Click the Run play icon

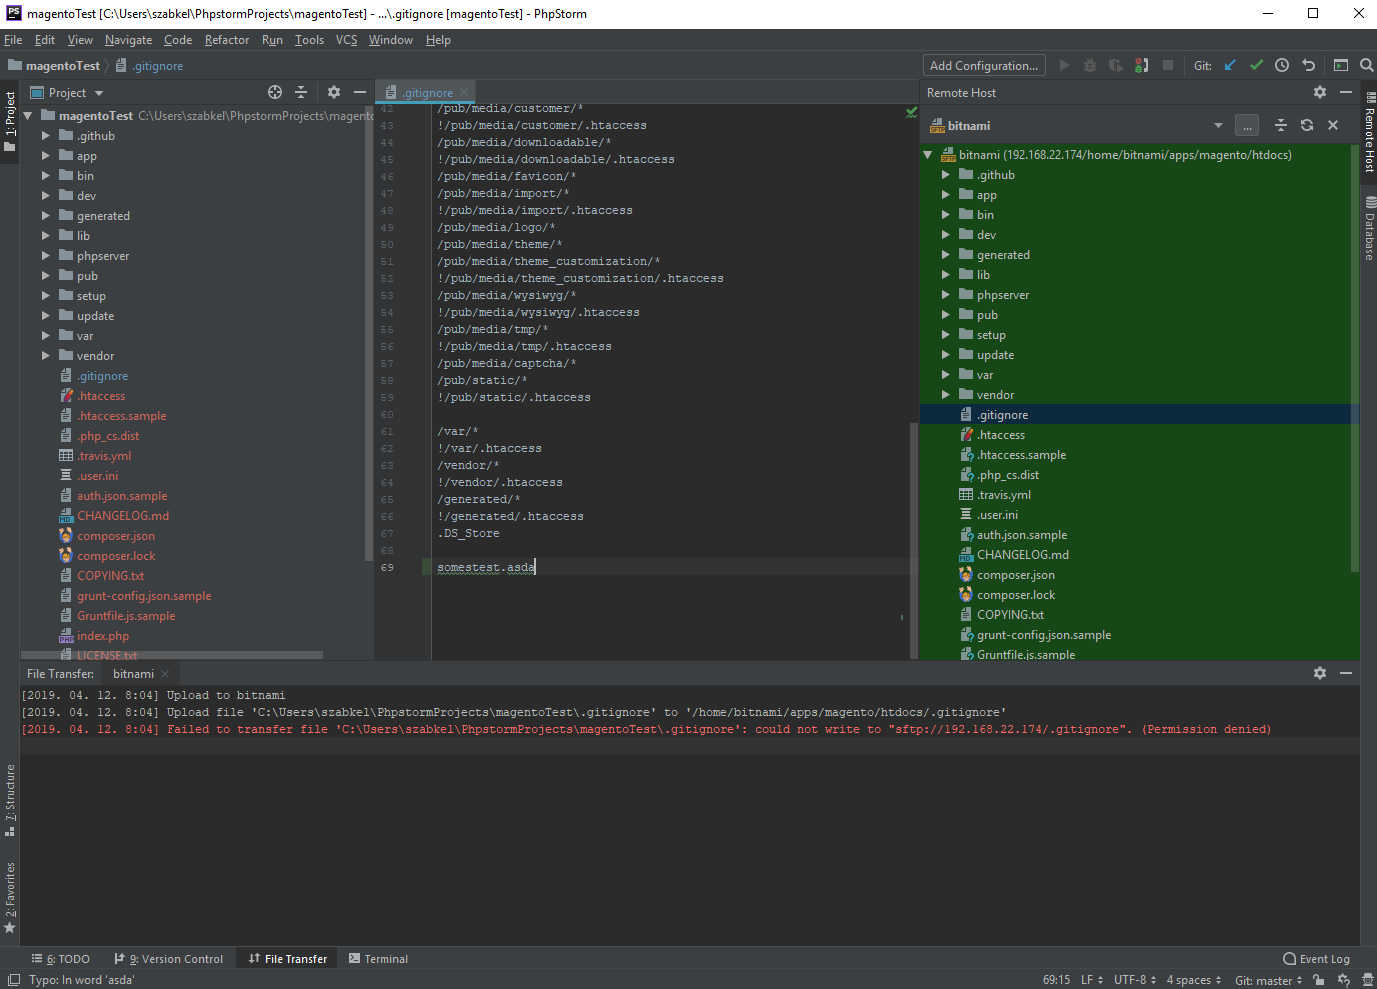1064,65
